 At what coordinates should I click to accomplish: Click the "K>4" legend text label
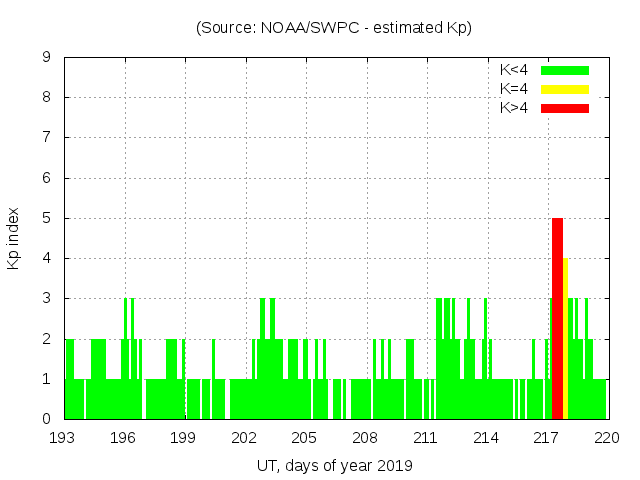(514, 108)
